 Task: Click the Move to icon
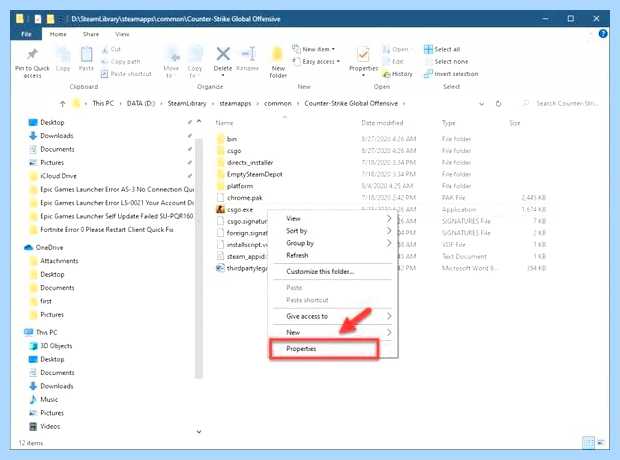click(x=171, y=55)
